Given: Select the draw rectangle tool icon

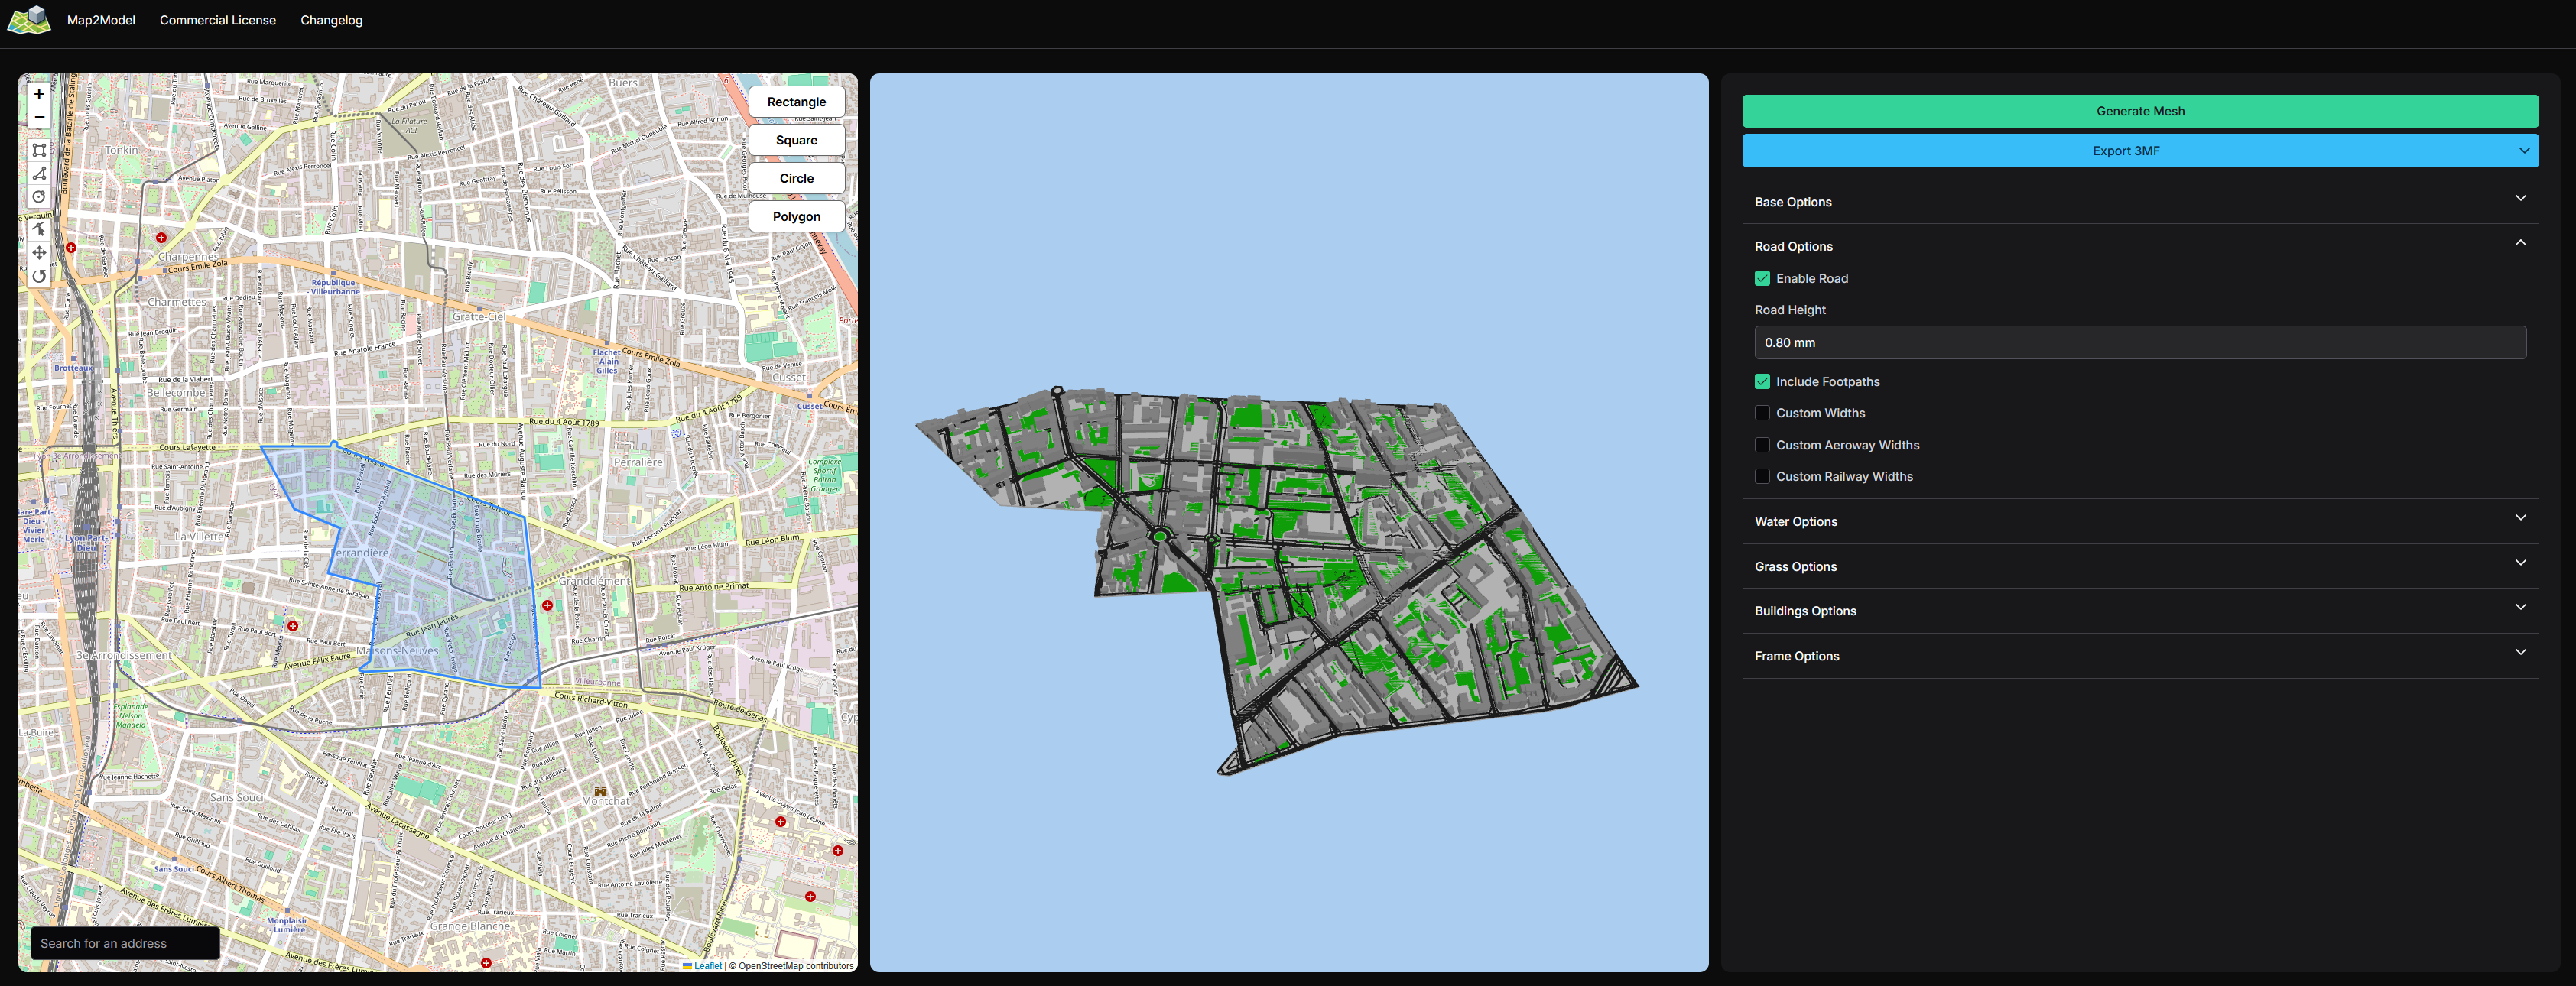Looking at the screenshot, I should 39,150.
